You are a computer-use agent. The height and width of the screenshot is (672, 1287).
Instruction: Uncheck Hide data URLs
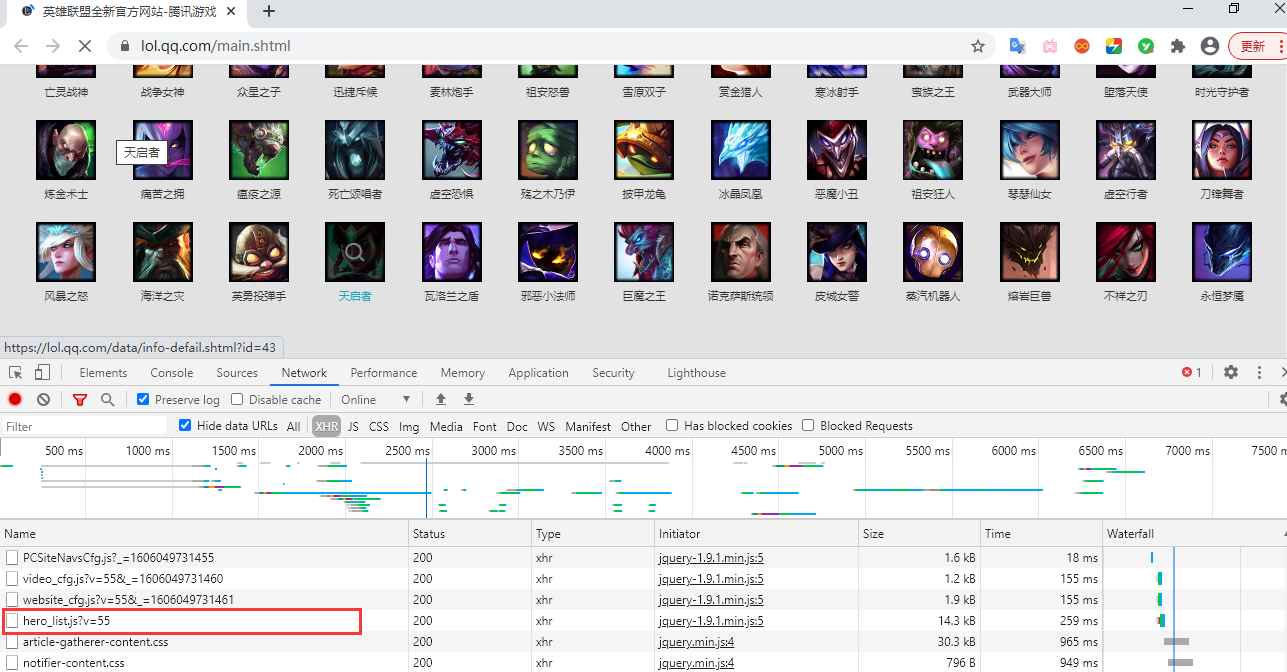(185, 425)
